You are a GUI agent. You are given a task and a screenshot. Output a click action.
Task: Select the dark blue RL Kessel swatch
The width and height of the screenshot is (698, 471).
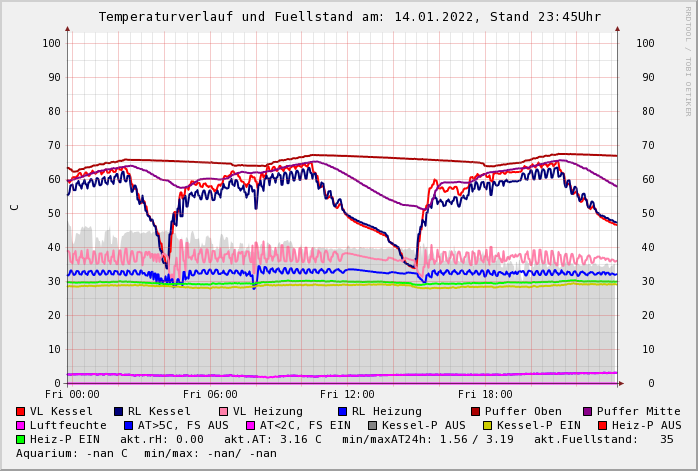pos(119,411)
